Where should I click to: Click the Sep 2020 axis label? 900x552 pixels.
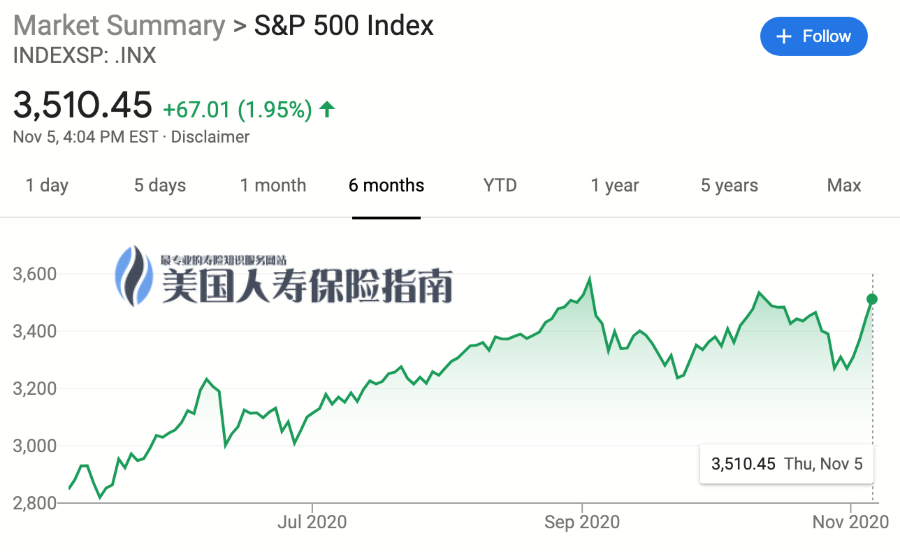(x=582, y=522)
